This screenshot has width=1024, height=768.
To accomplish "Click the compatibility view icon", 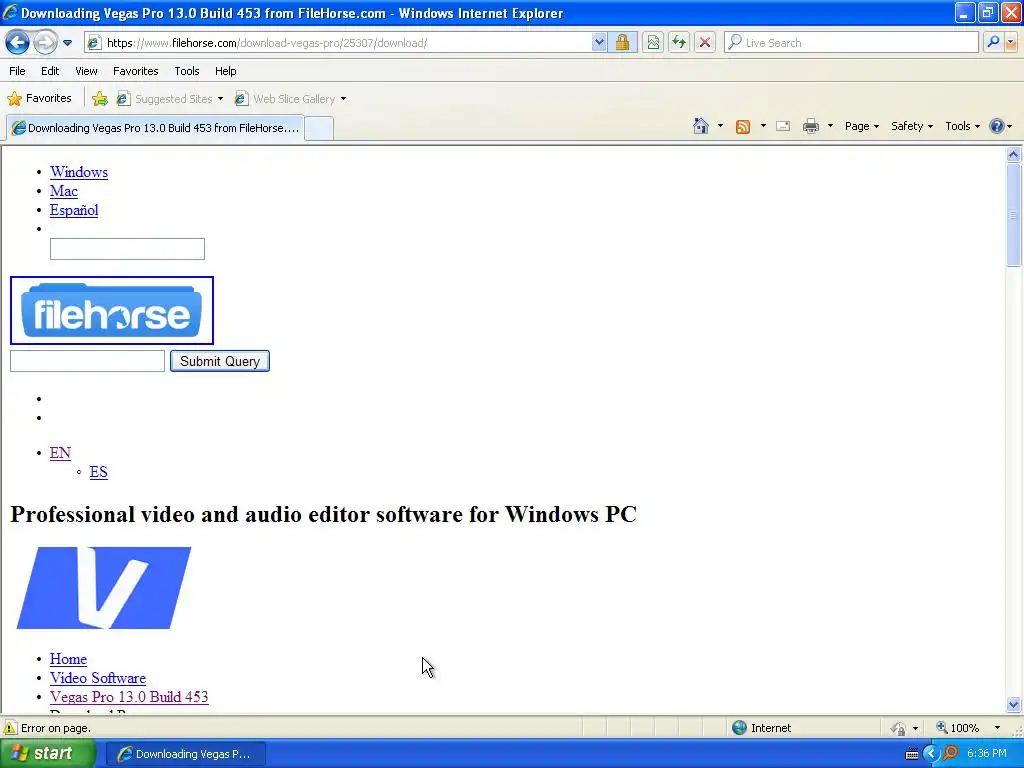I will click(x=653, y=43).
